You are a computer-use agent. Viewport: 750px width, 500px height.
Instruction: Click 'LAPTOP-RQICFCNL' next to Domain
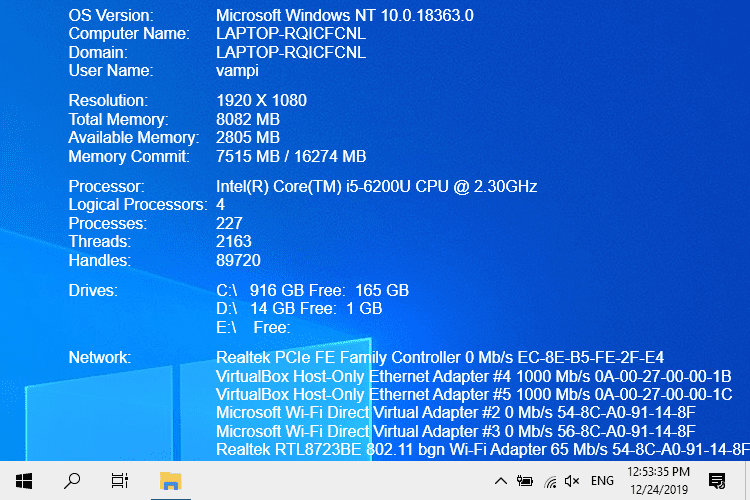click(x=291, y=52)
